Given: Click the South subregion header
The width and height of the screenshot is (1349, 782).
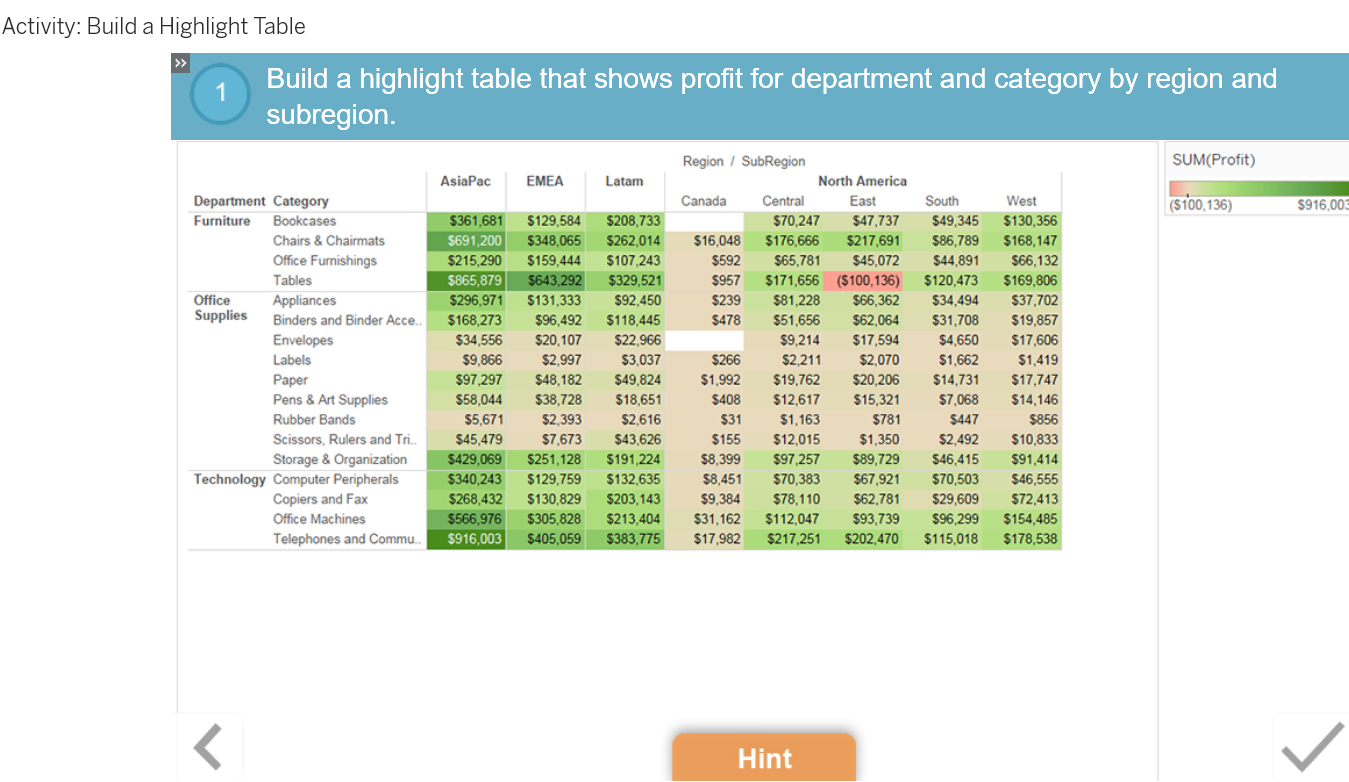Looking at the screenshot, I should coord(942,201).
